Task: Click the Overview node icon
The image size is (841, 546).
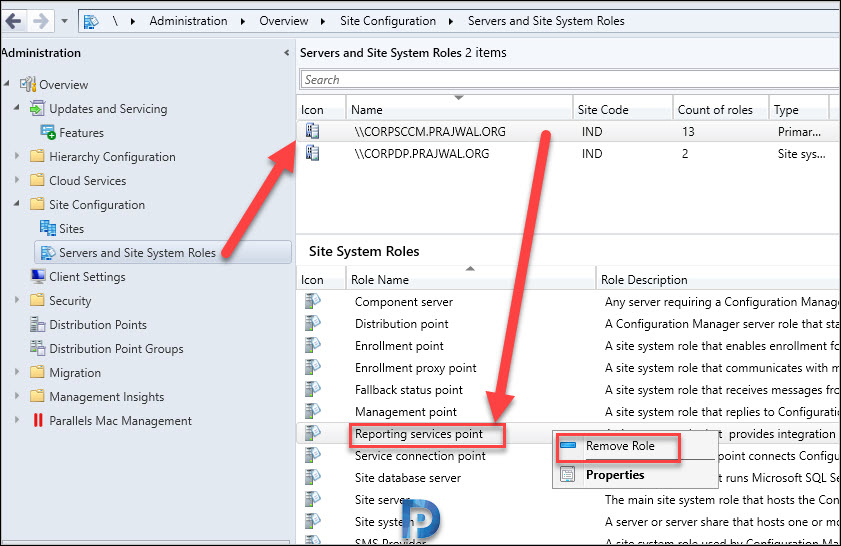Action: (x=28, y=84)
